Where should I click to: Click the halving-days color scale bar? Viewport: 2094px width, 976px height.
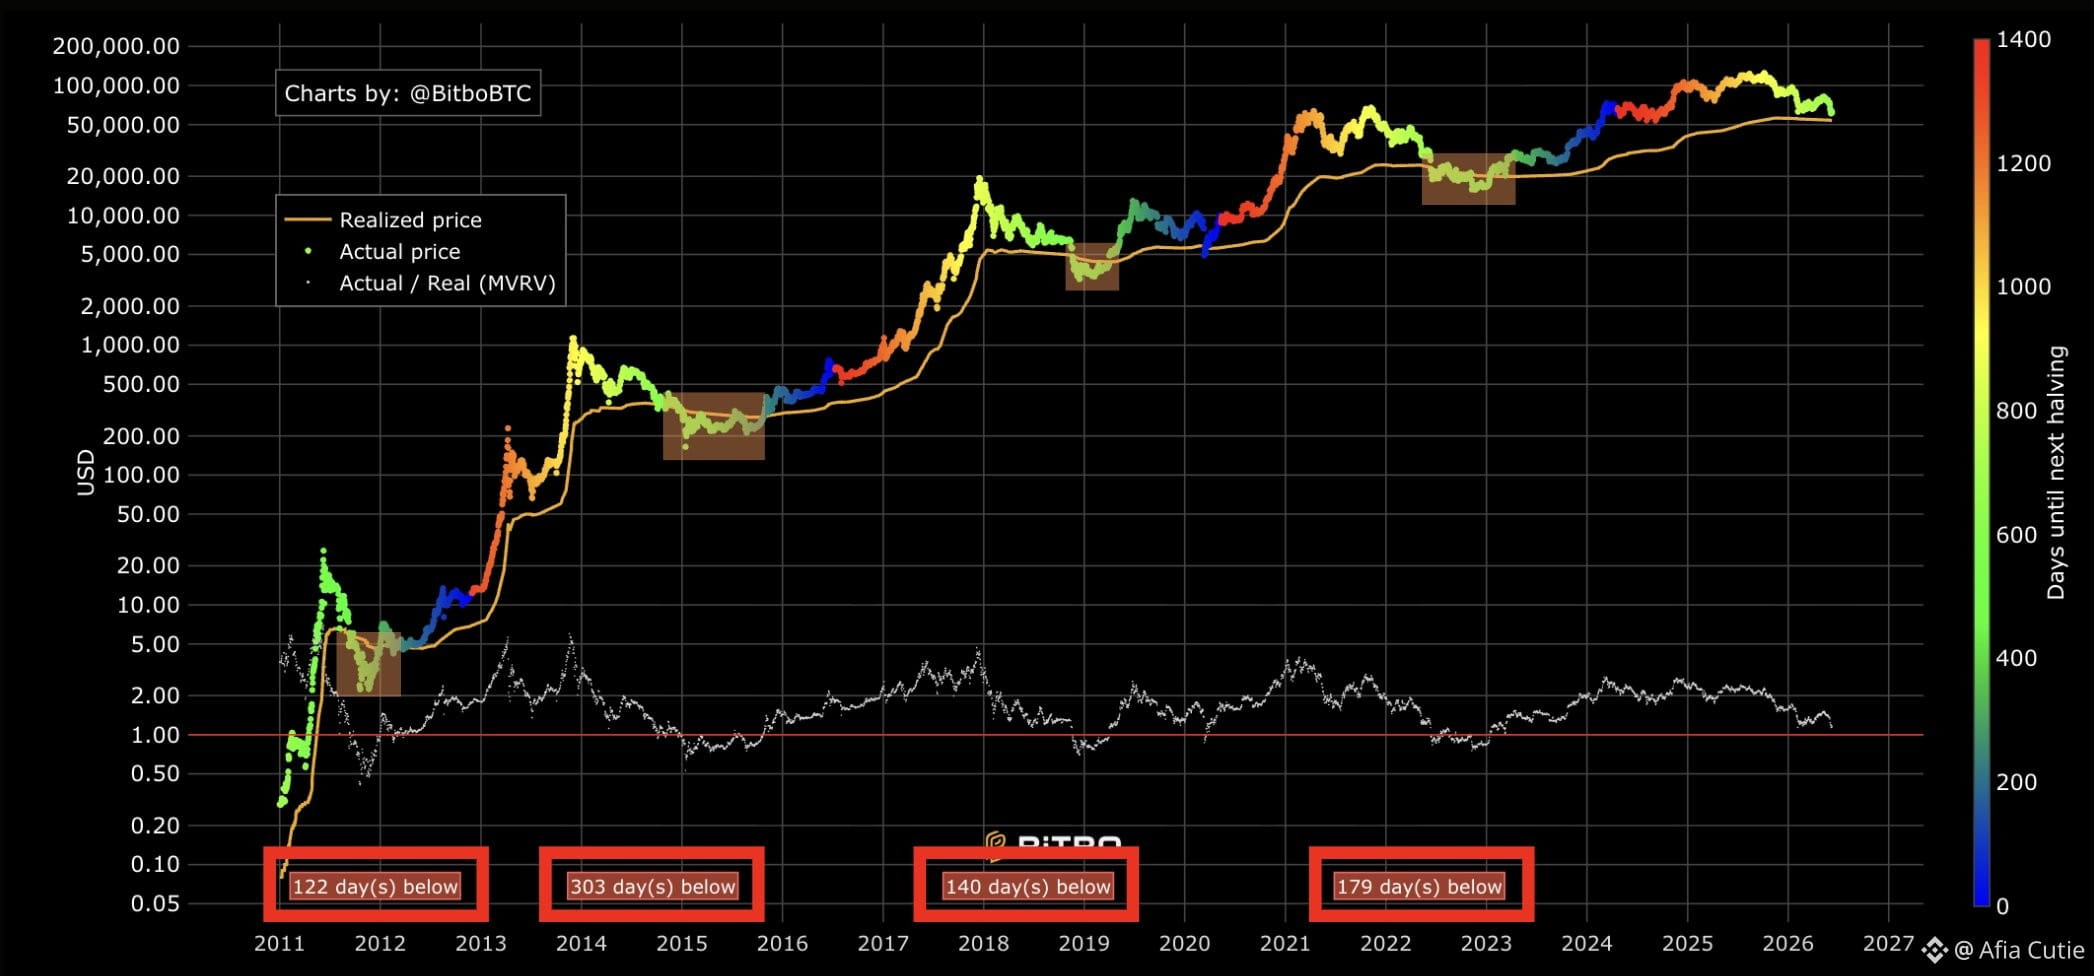[1981, 472]
